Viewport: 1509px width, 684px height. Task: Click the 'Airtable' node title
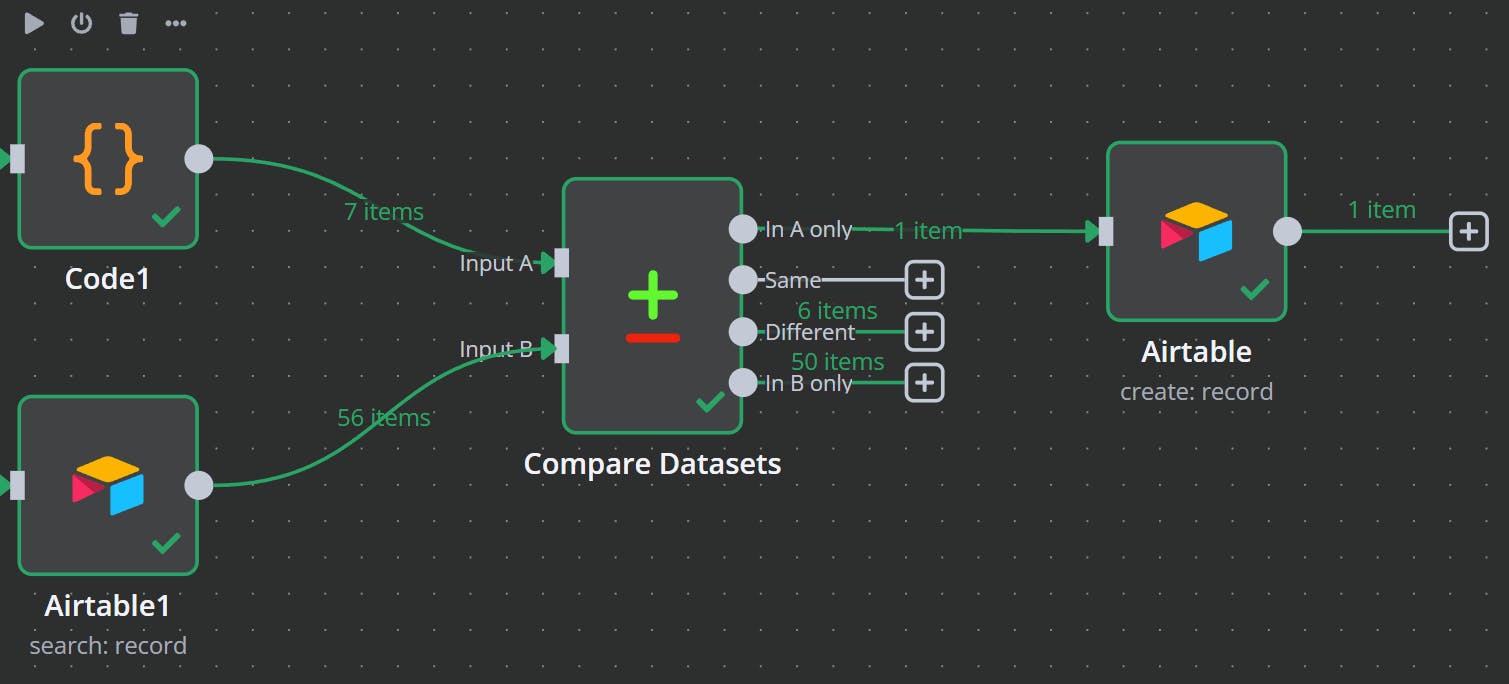point(1196,352)
